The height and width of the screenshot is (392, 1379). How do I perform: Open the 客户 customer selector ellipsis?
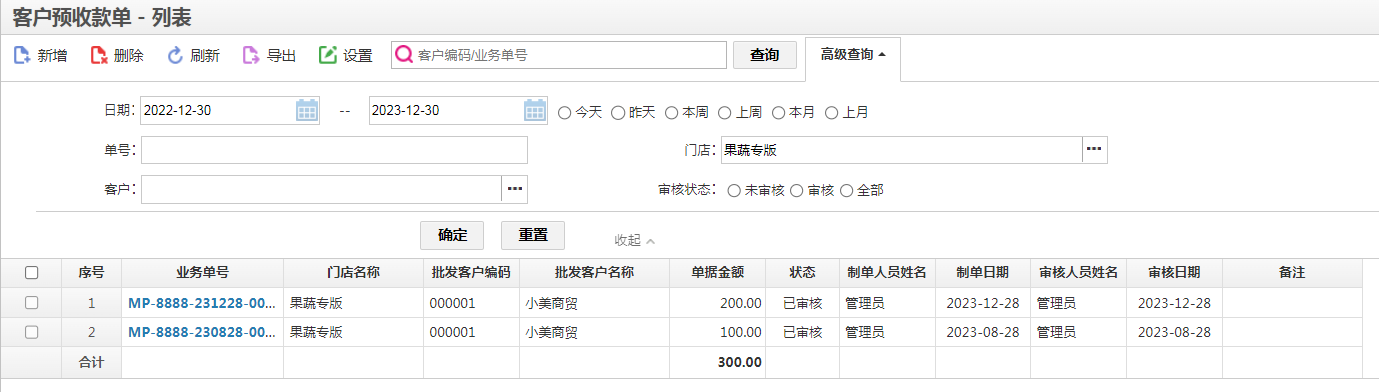click(514, 189)
